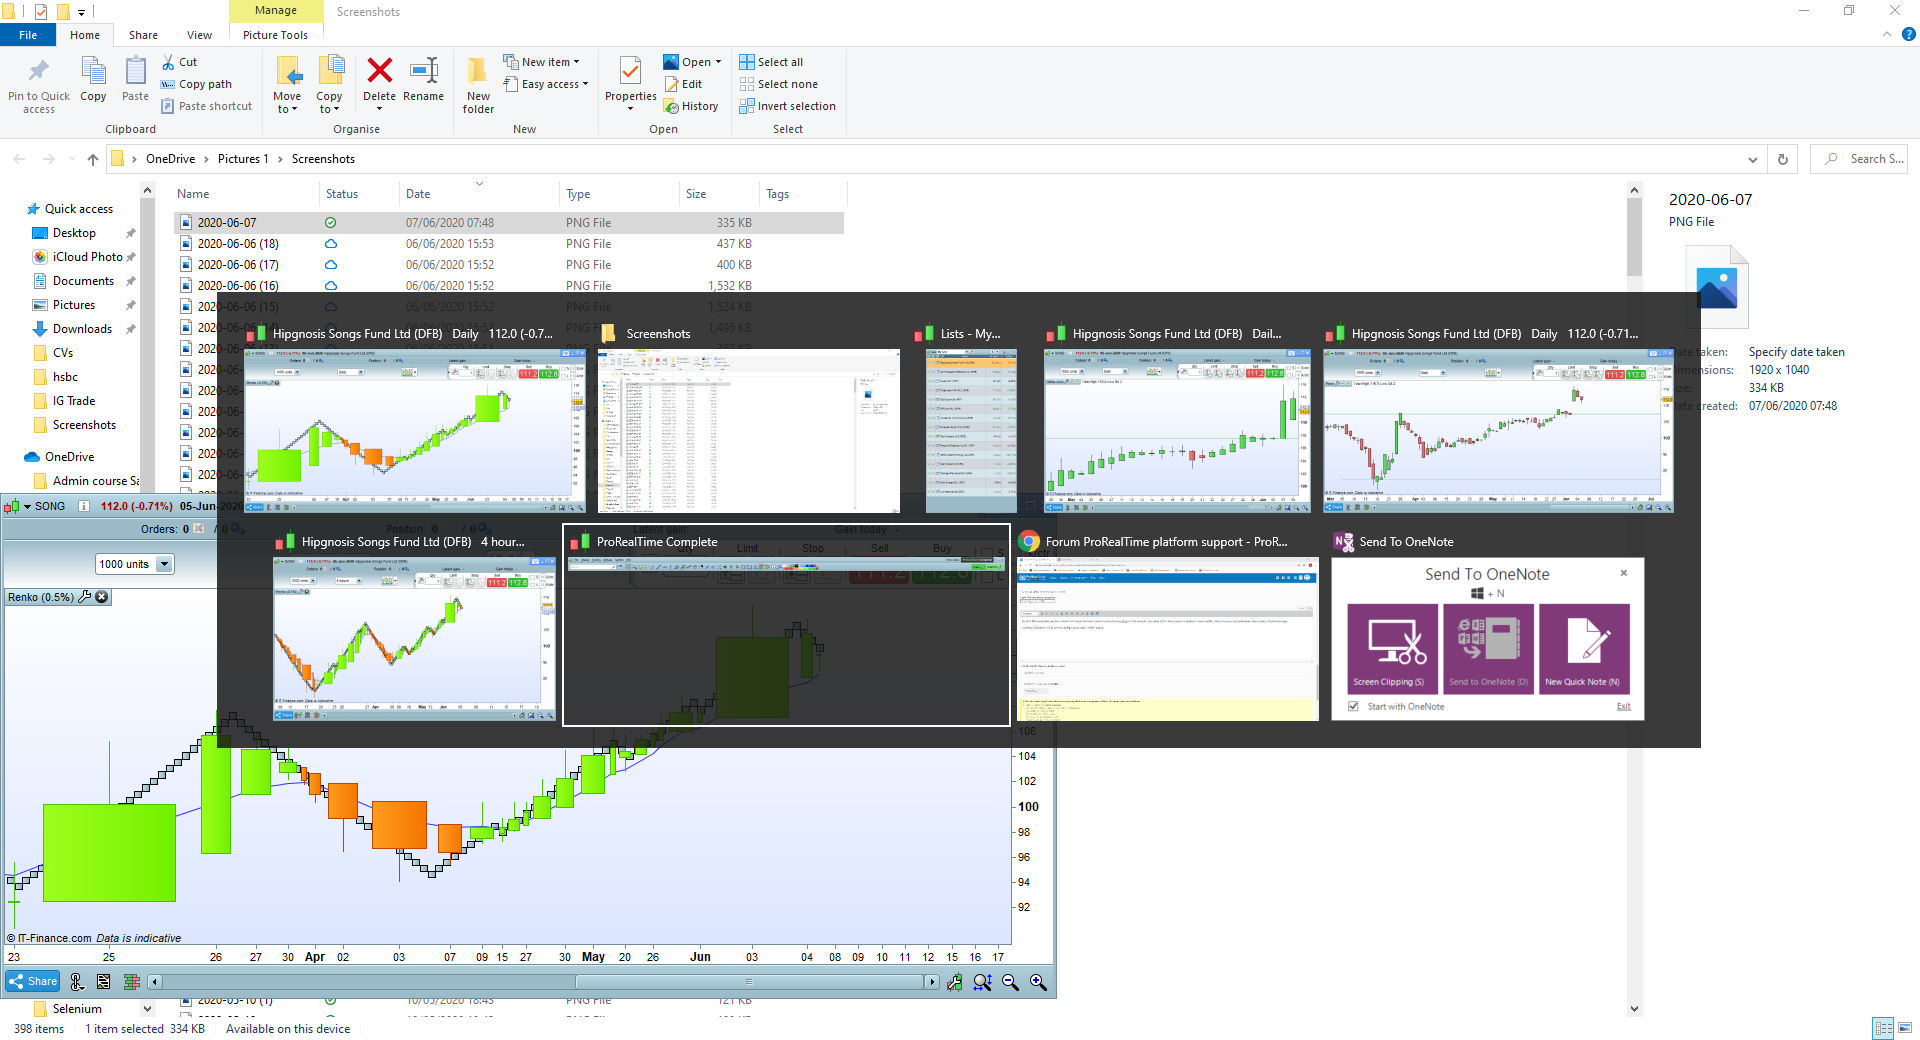Switch to details view icon in status bar
1920x1040 pixels.
click(1884, 1028)
